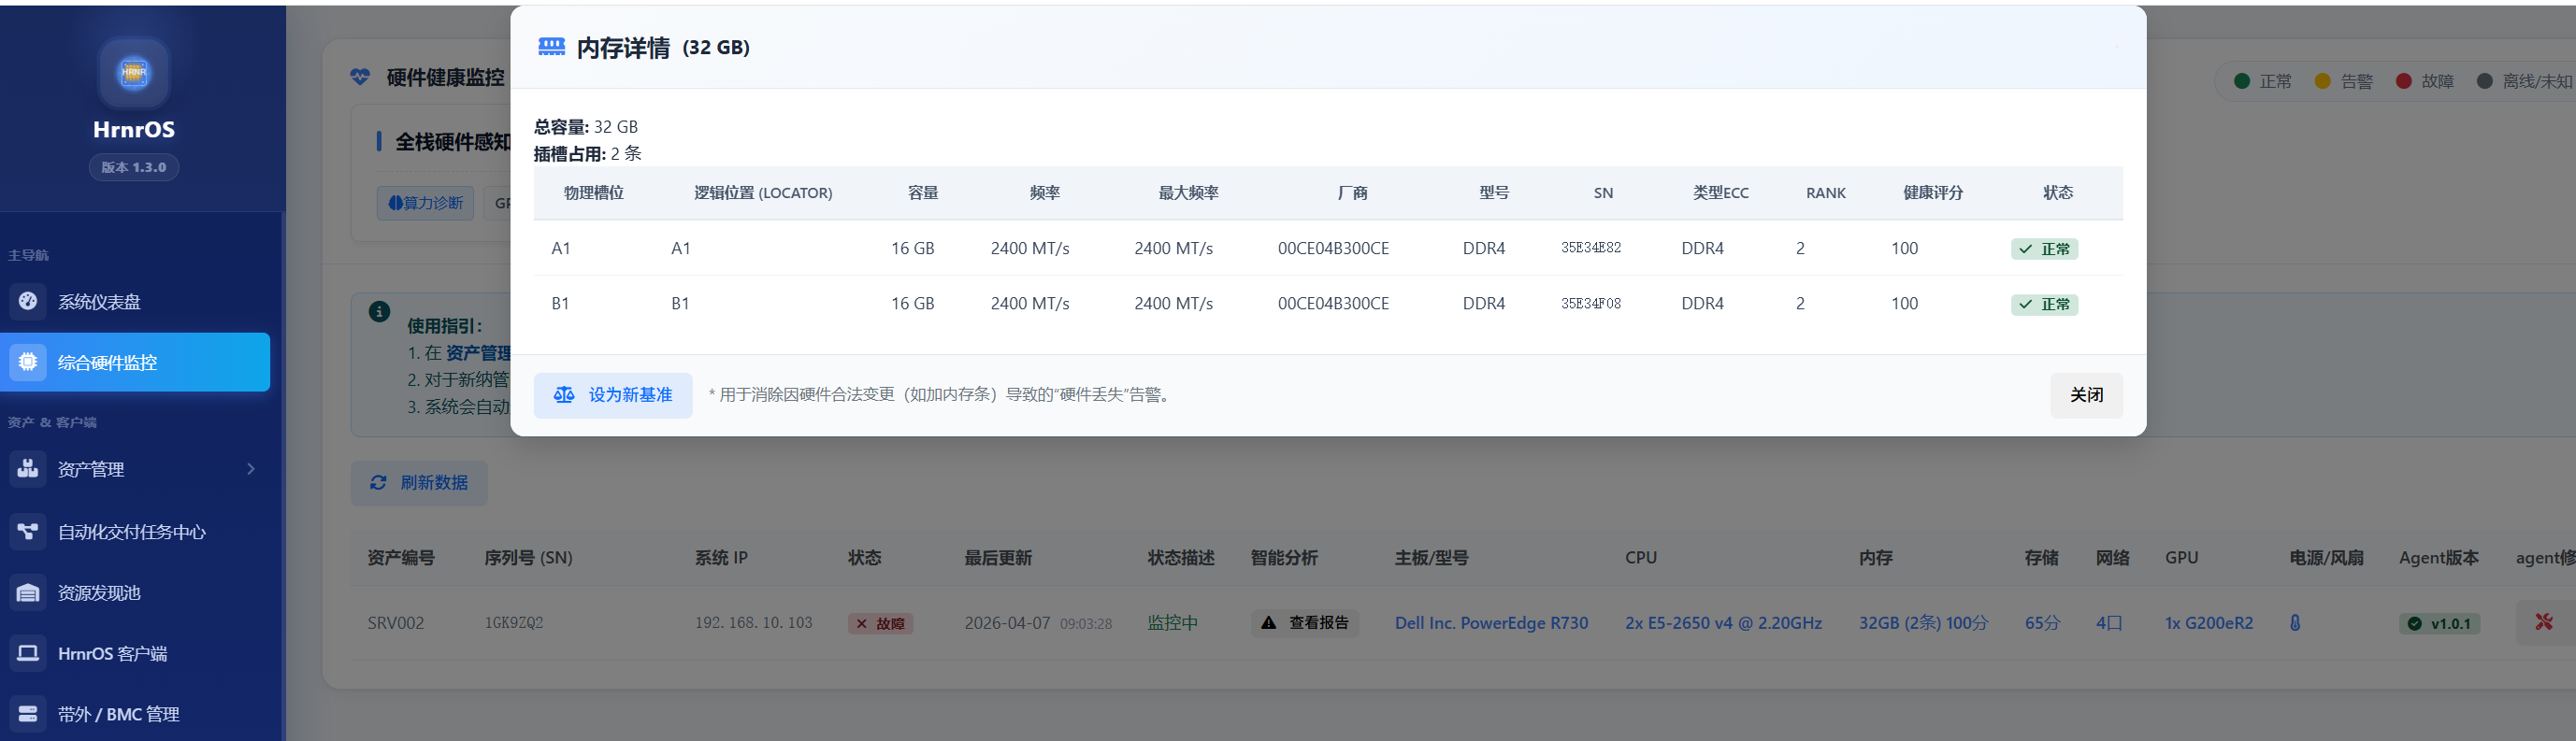Expand the 资产管理 chevron

pos(250,469)
